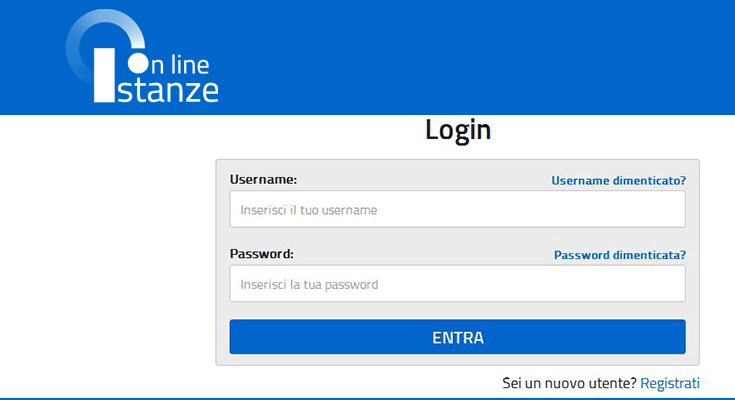735x400 pixels.
Task: Click the Login heading
Action: (x=457, y=130)
